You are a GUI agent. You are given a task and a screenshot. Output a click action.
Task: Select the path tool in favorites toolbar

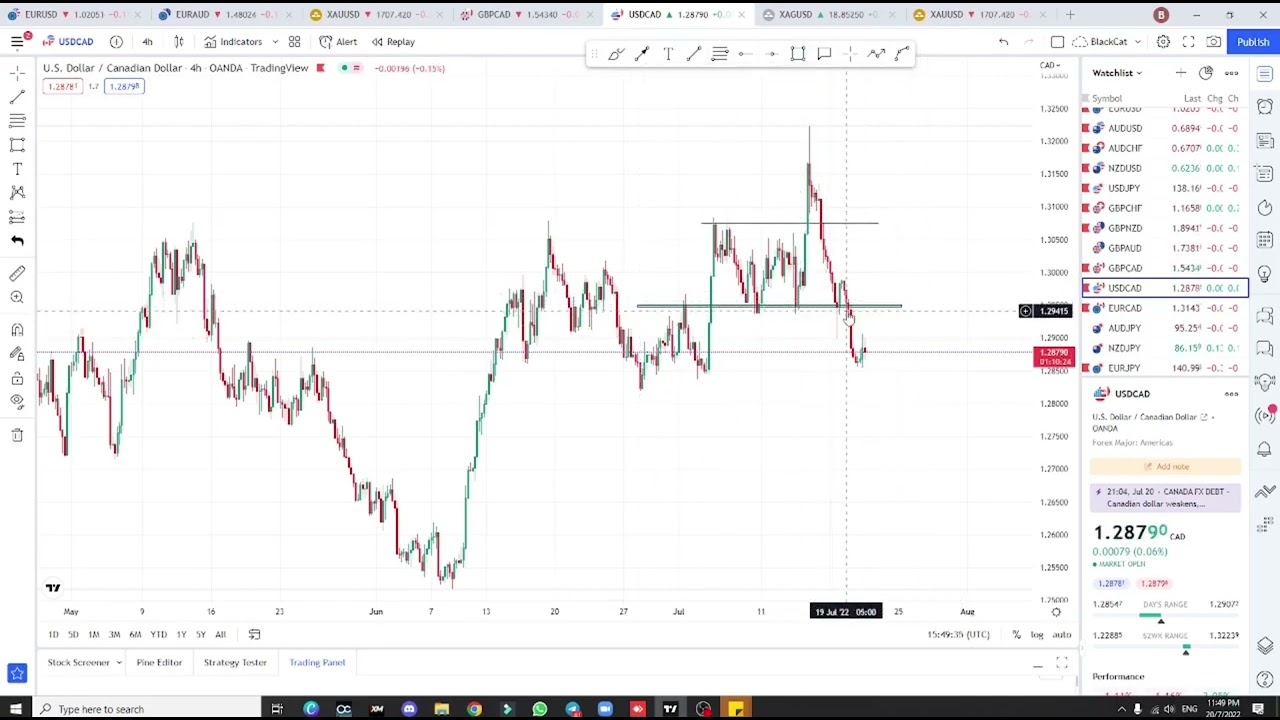tap(876, 54)
